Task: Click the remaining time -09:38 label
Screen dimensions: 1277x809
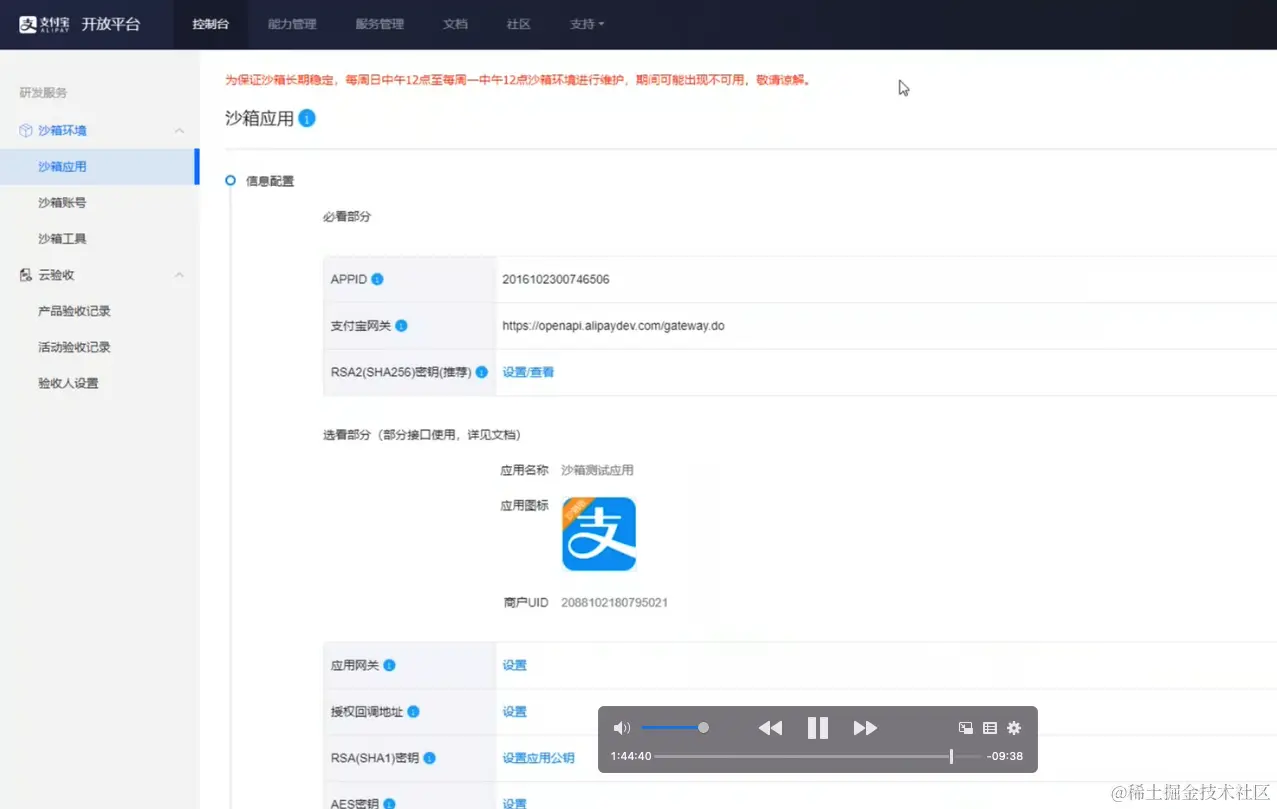Action: tap(1004, 757)
